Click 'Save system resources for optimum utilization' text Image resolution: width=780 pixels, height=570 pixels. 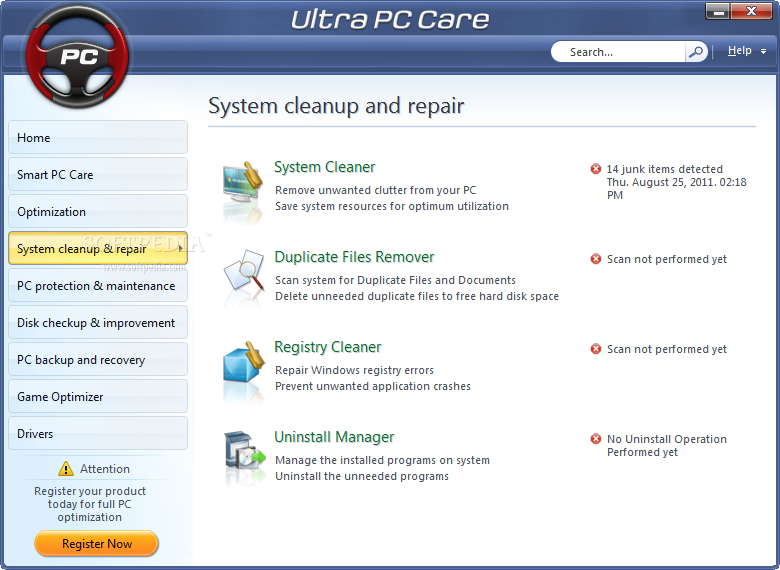pyautogui.click(x=392, y=206)
